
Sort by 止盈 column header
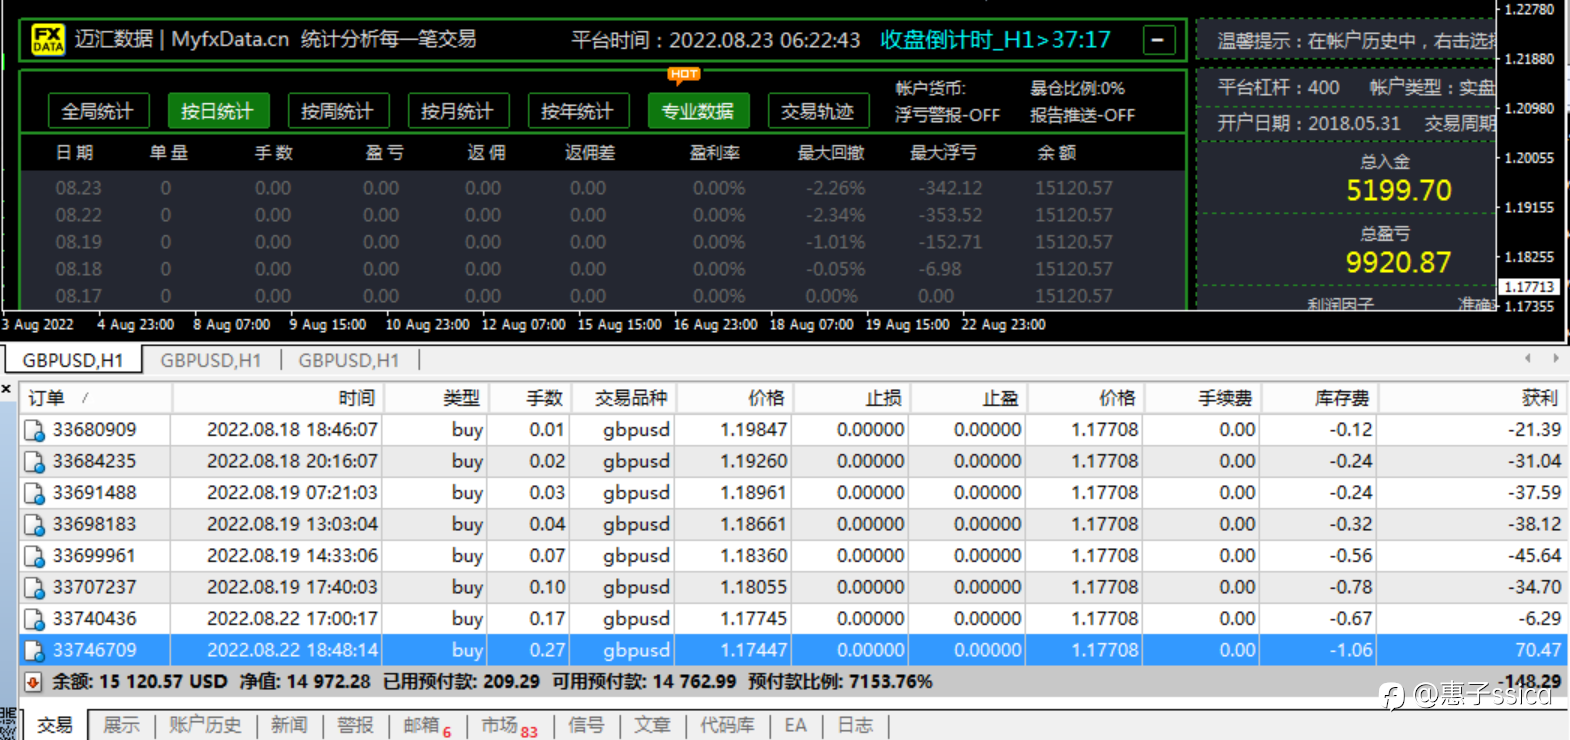click(969, 398)
